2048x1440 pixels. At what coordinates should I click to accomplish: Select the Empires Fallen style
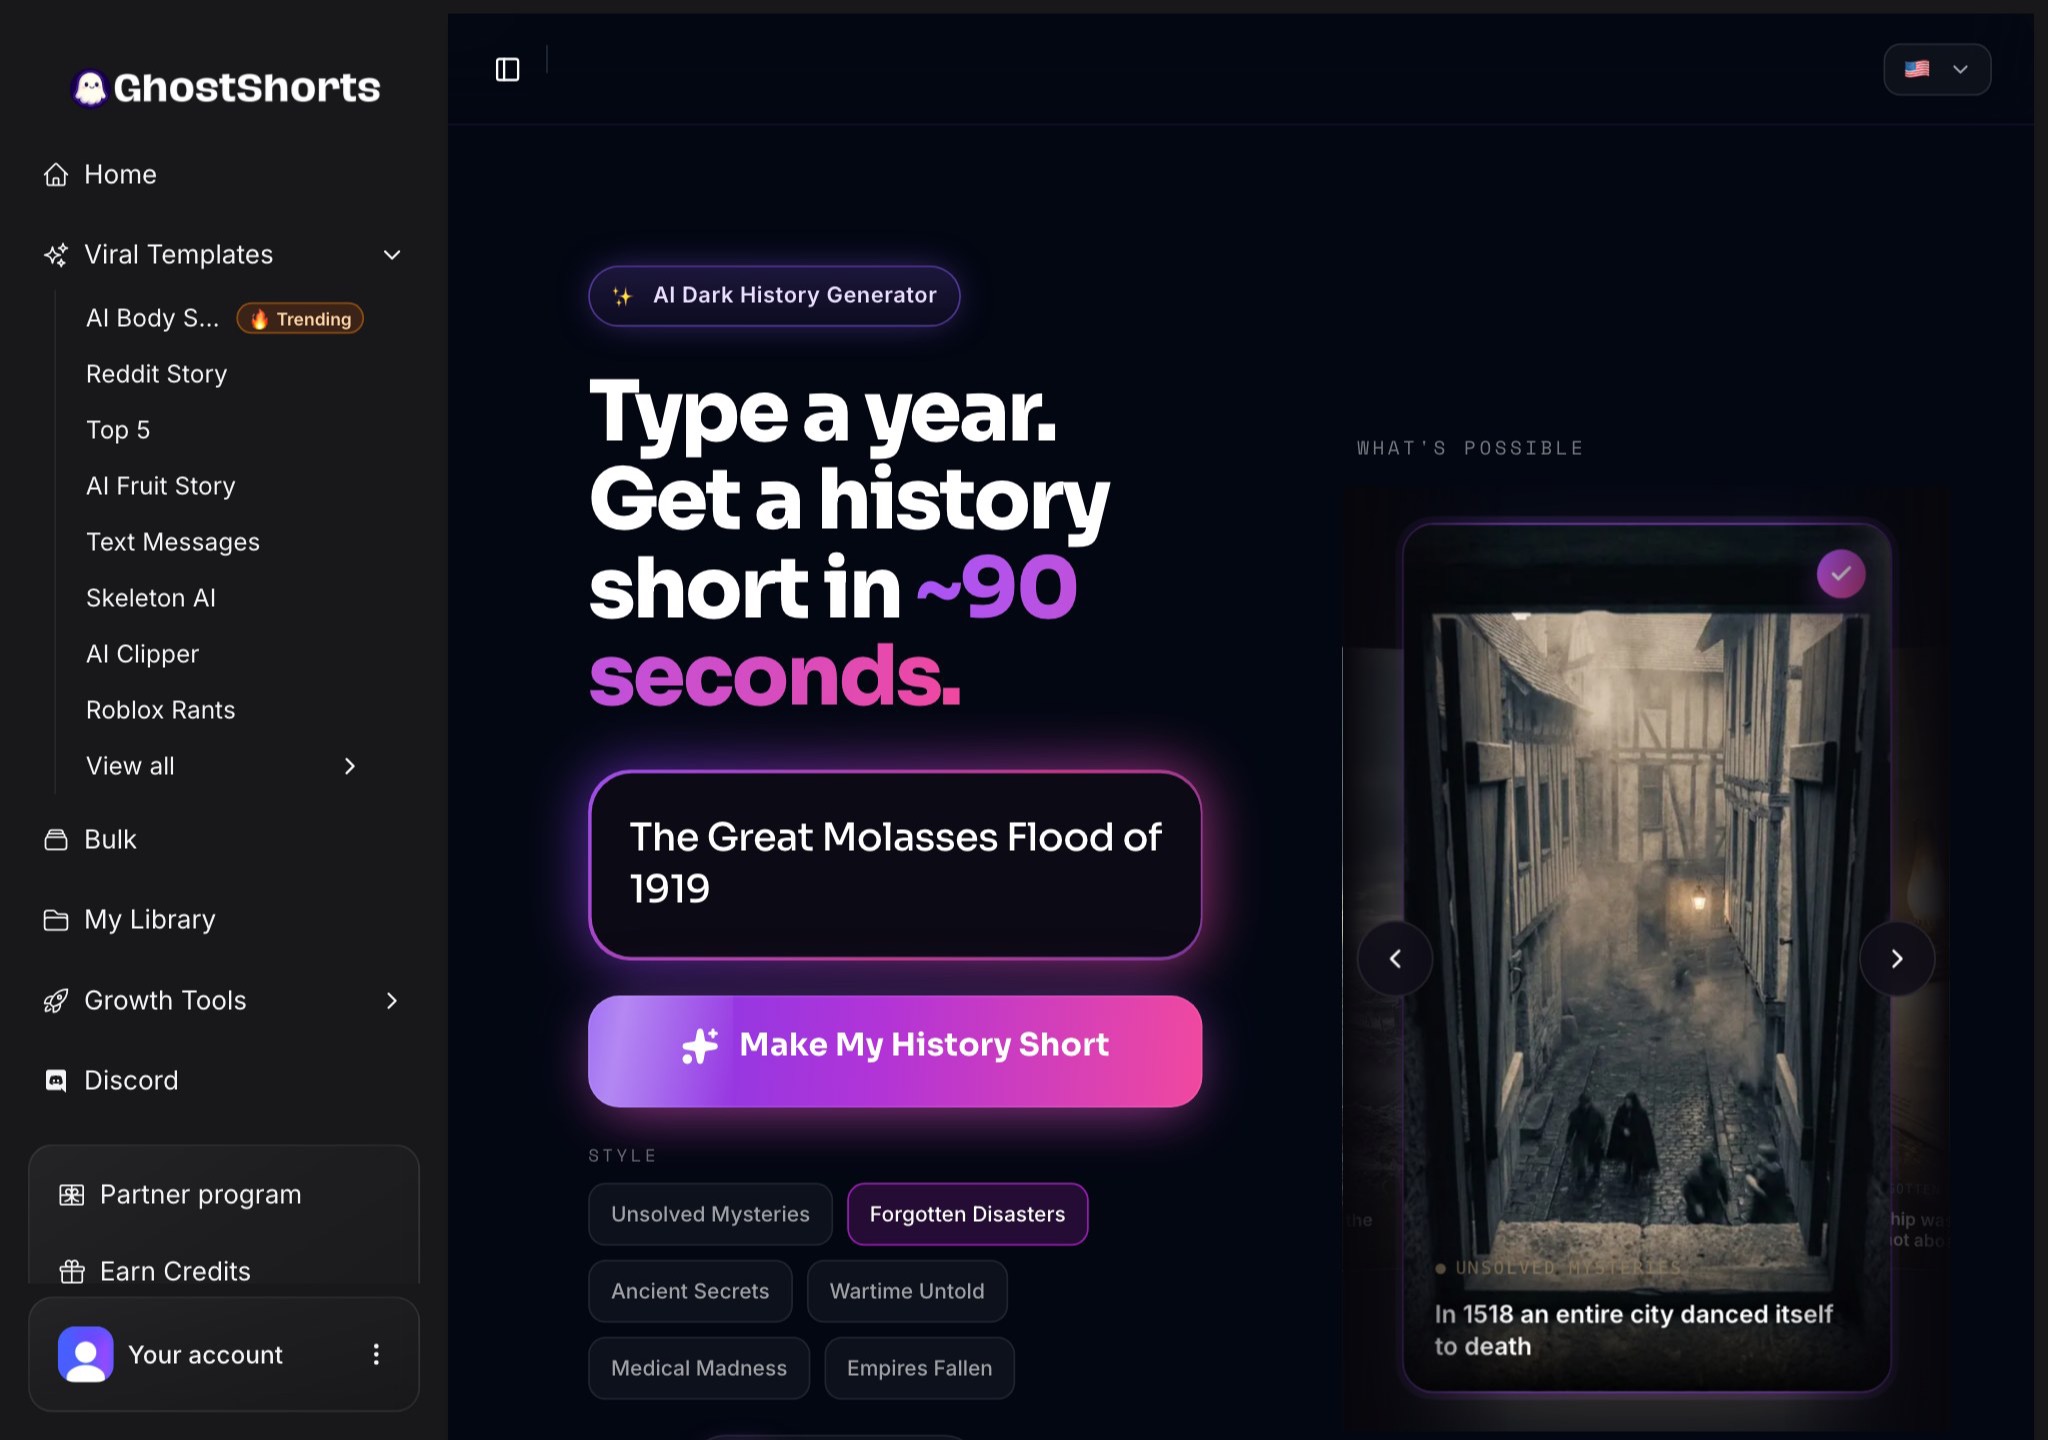[919, 1368]
